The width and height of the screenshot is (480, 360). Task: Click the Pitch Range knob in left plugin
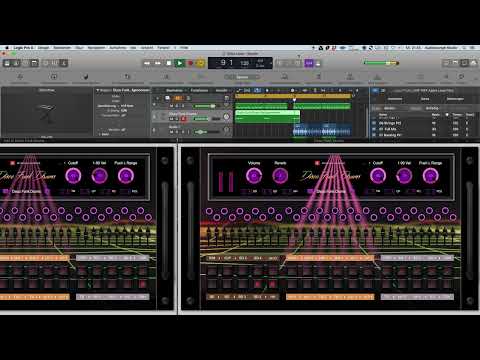pyautogui.click(x=126, y=176)
